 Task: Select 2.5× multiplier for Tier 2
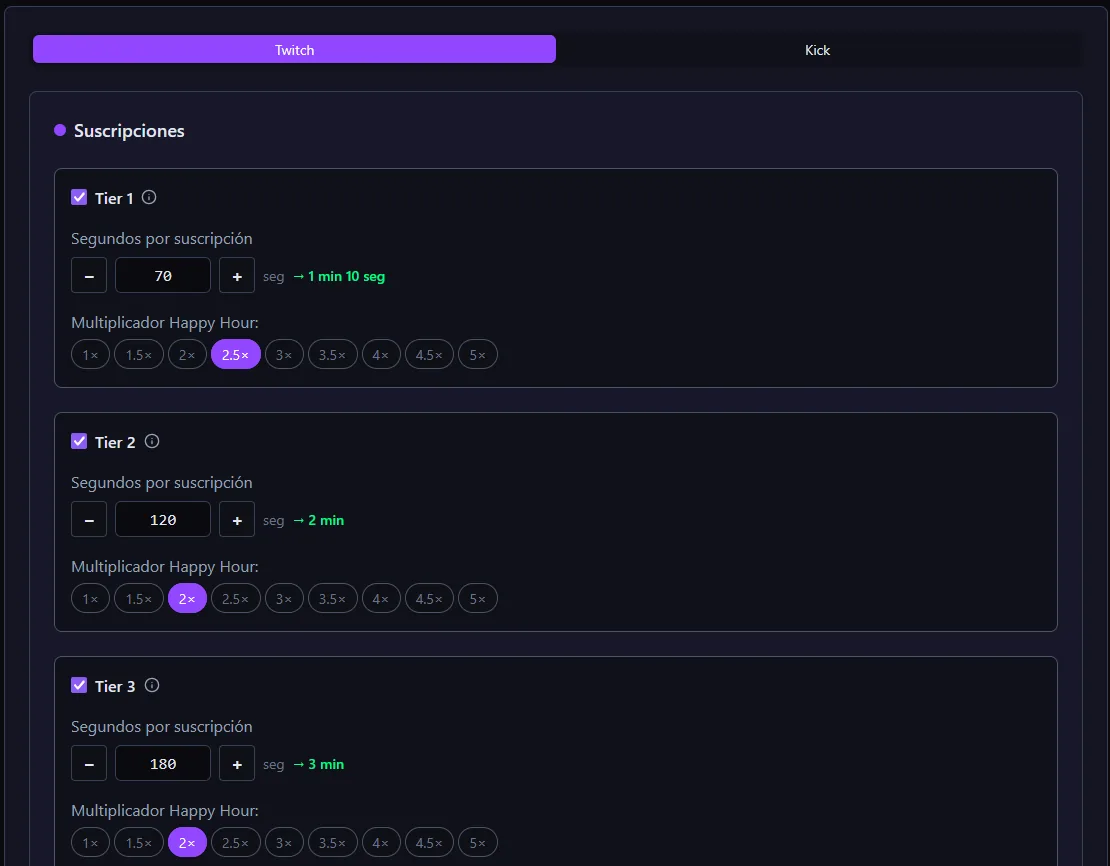click(x=236, y=599)
